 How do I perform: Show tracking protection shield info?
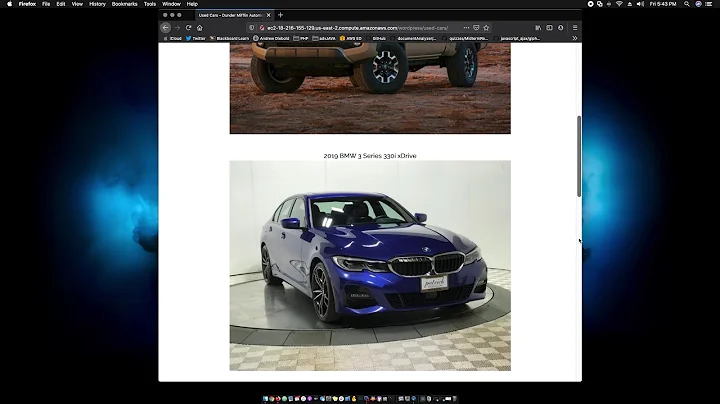(252, 28)
